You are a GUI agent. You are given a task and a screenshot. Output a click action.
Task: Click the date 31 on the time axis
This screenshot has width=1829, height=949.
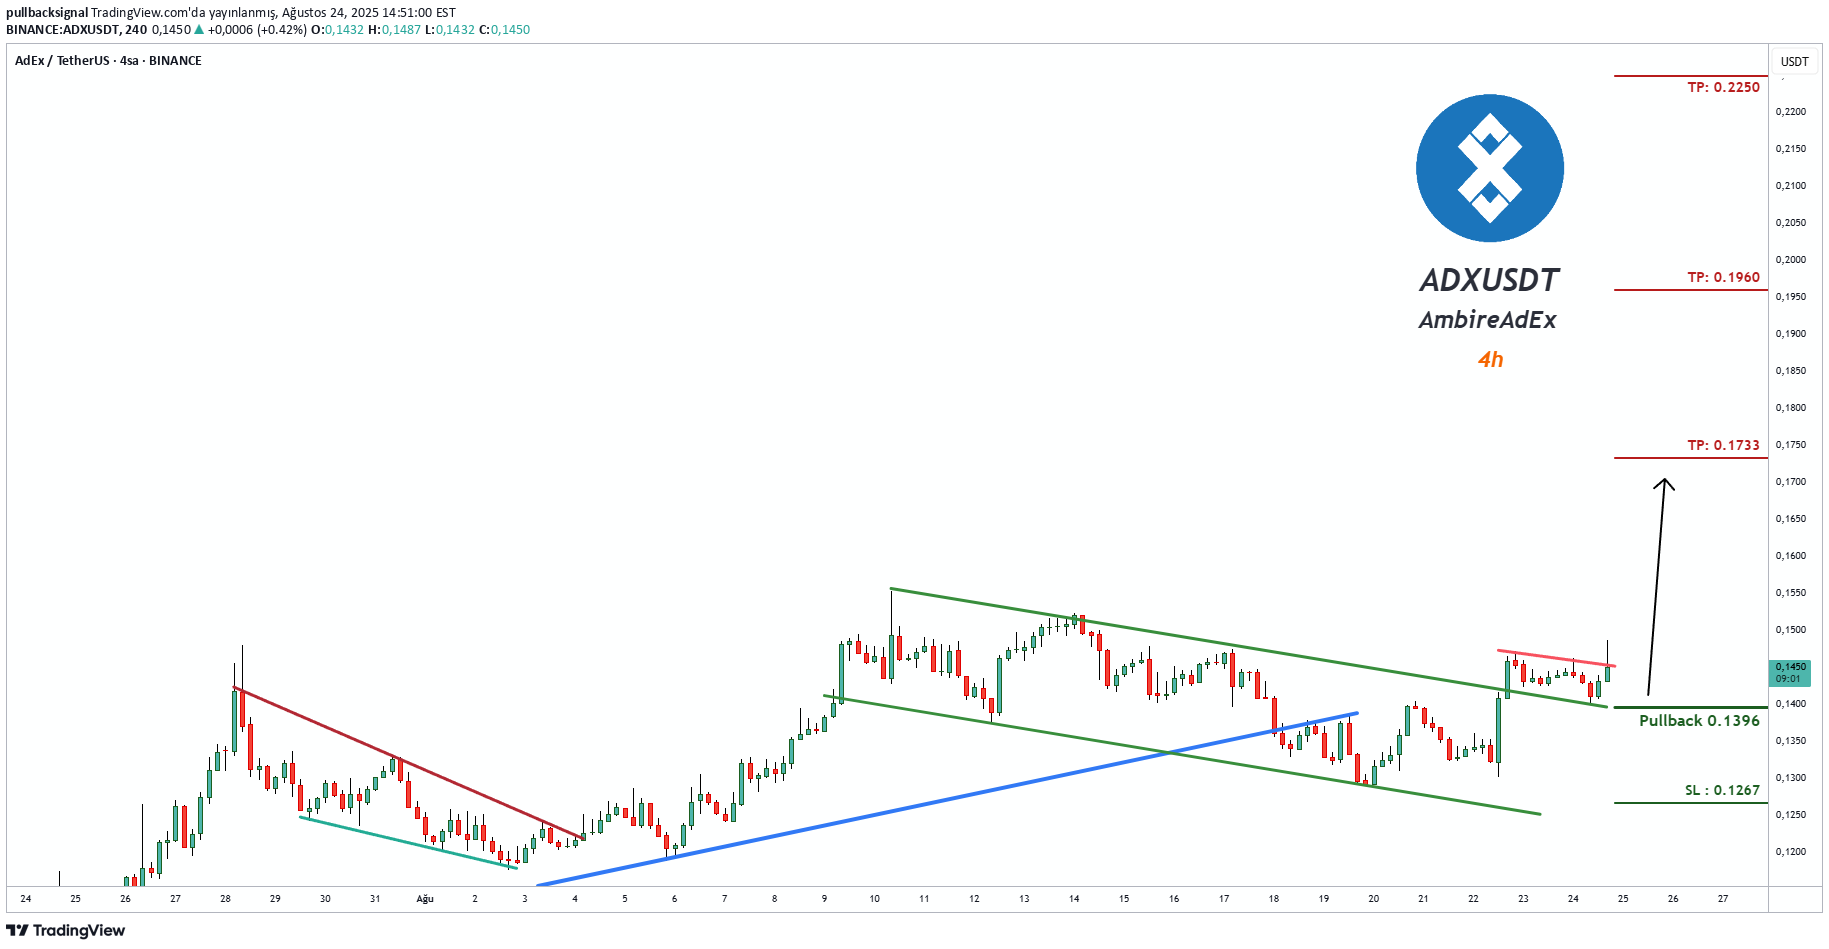tap(375, 899)
